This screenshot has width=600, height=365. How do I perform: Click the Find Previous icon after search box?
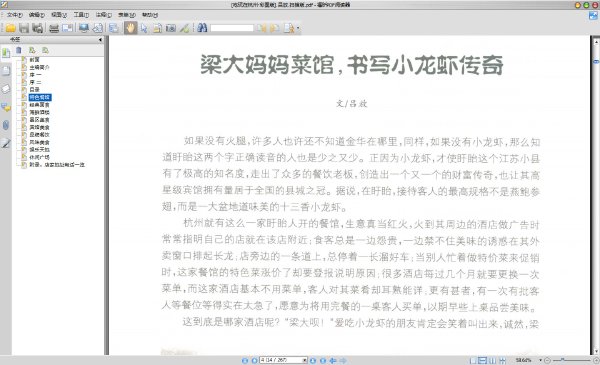(262, 28)
